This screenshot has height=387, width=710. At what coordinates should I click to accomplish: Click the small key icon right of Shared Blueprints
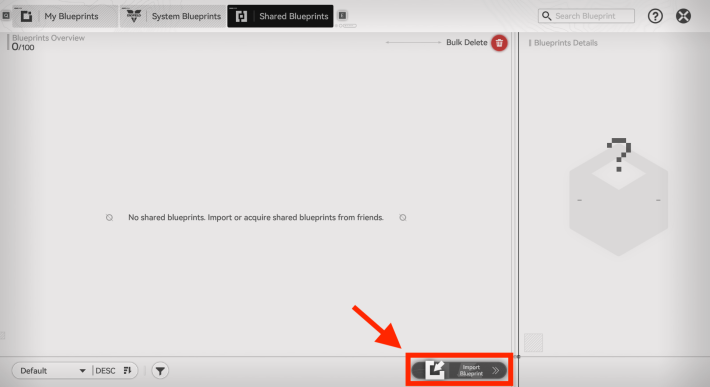coord(342,16)
